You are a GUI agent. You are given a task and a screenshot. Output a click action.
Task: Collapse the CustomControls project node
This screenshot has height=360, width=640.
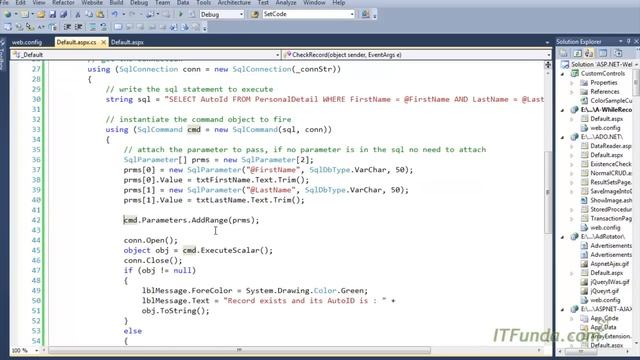pyautogui.click(x=563, y=74)
